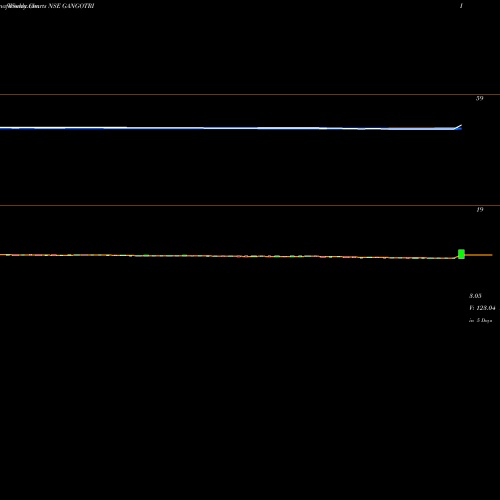Click the 8.05 price value
Viewport: 500px width, 500px height.
pos(475,296)
